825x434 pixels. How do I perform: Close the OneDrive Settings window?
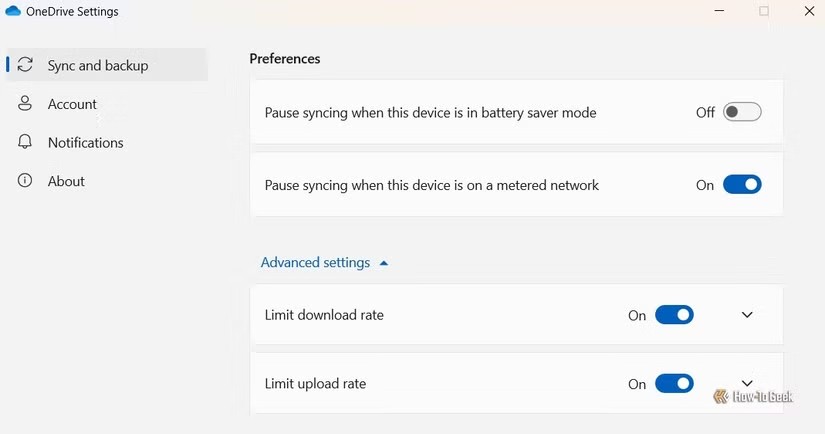click(809, 11)
